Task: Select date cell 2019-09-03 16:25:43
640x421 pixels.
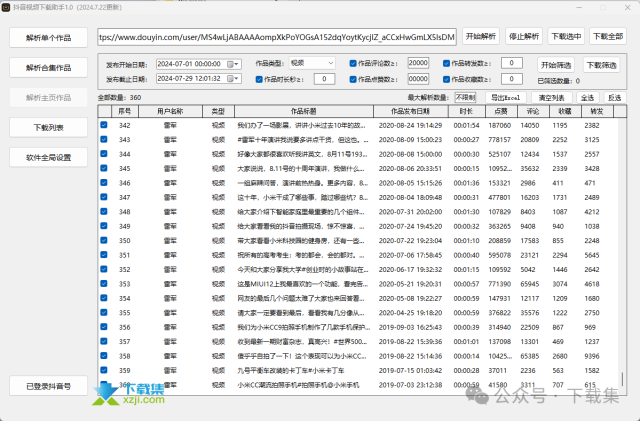Action: pyautogui.click(x=410, y=327)
